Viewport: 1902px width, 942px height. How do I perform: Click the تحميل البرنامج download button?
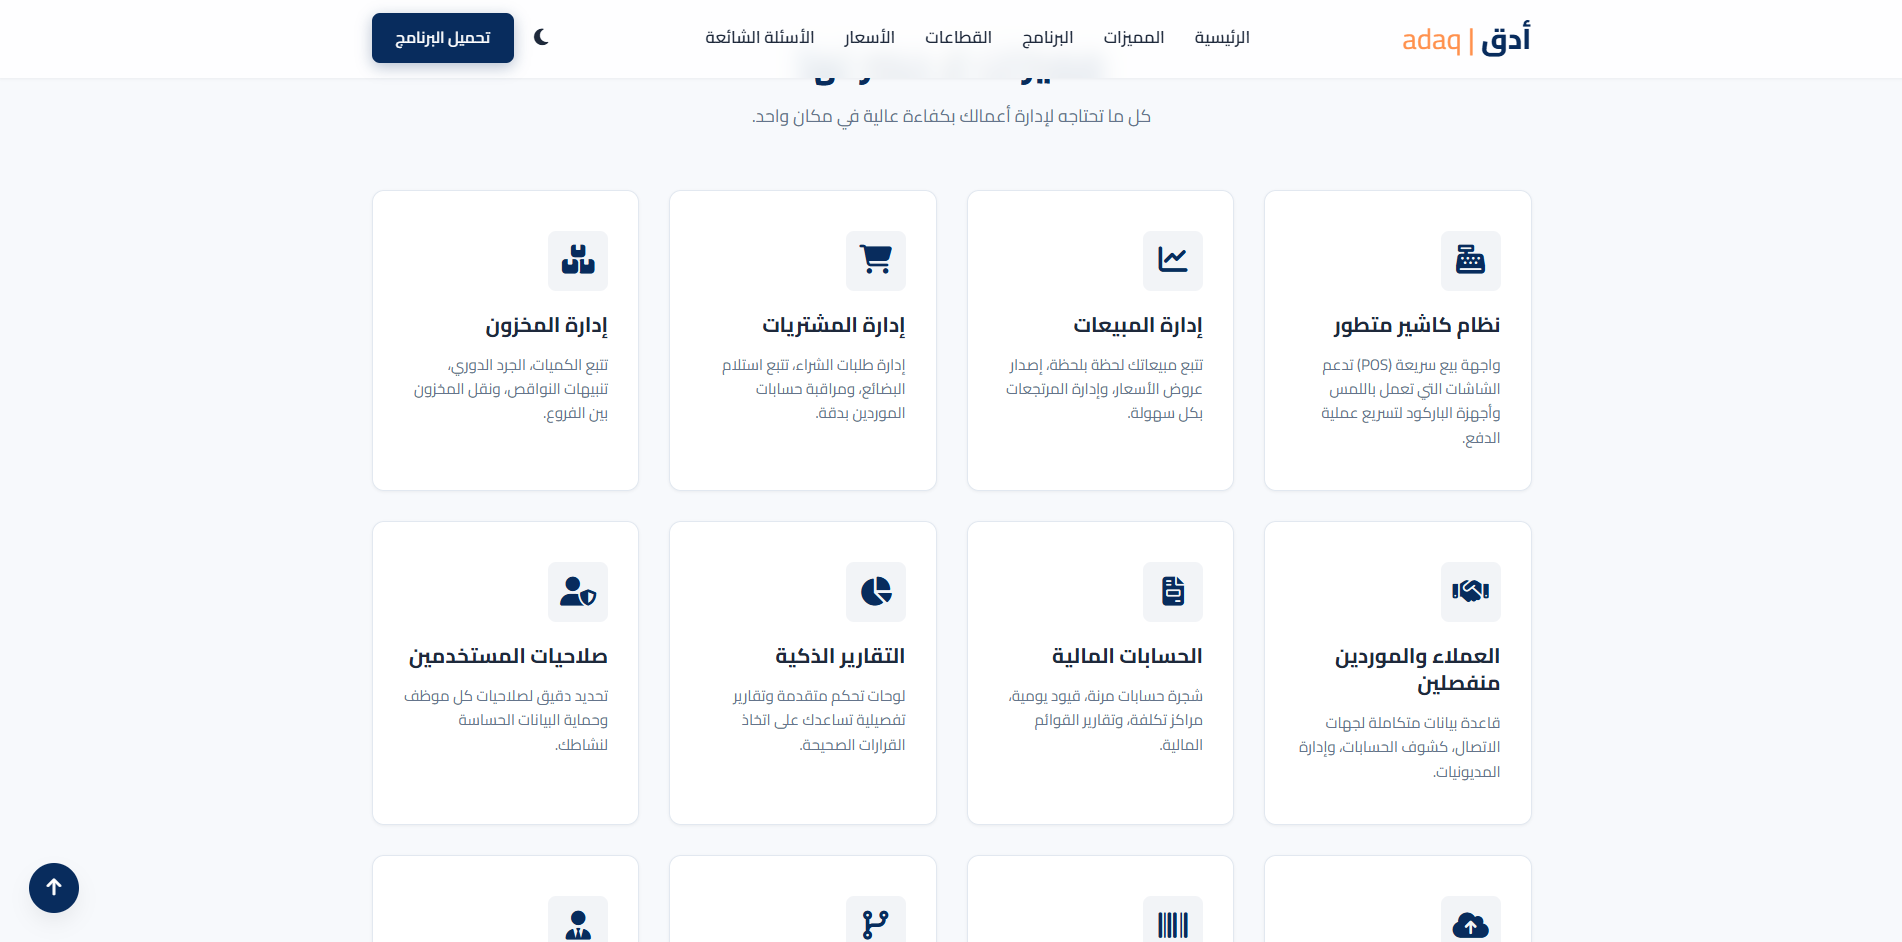click(443, 38)
